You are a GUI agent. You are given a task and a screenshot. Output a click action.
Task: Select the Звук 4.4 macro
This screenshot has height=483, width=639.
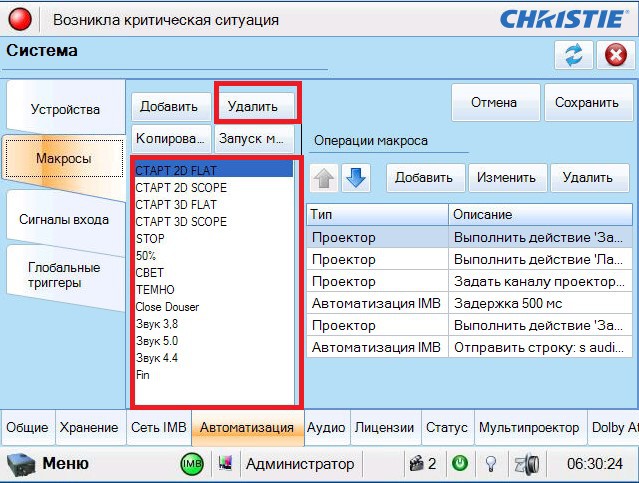coord(214,358)
